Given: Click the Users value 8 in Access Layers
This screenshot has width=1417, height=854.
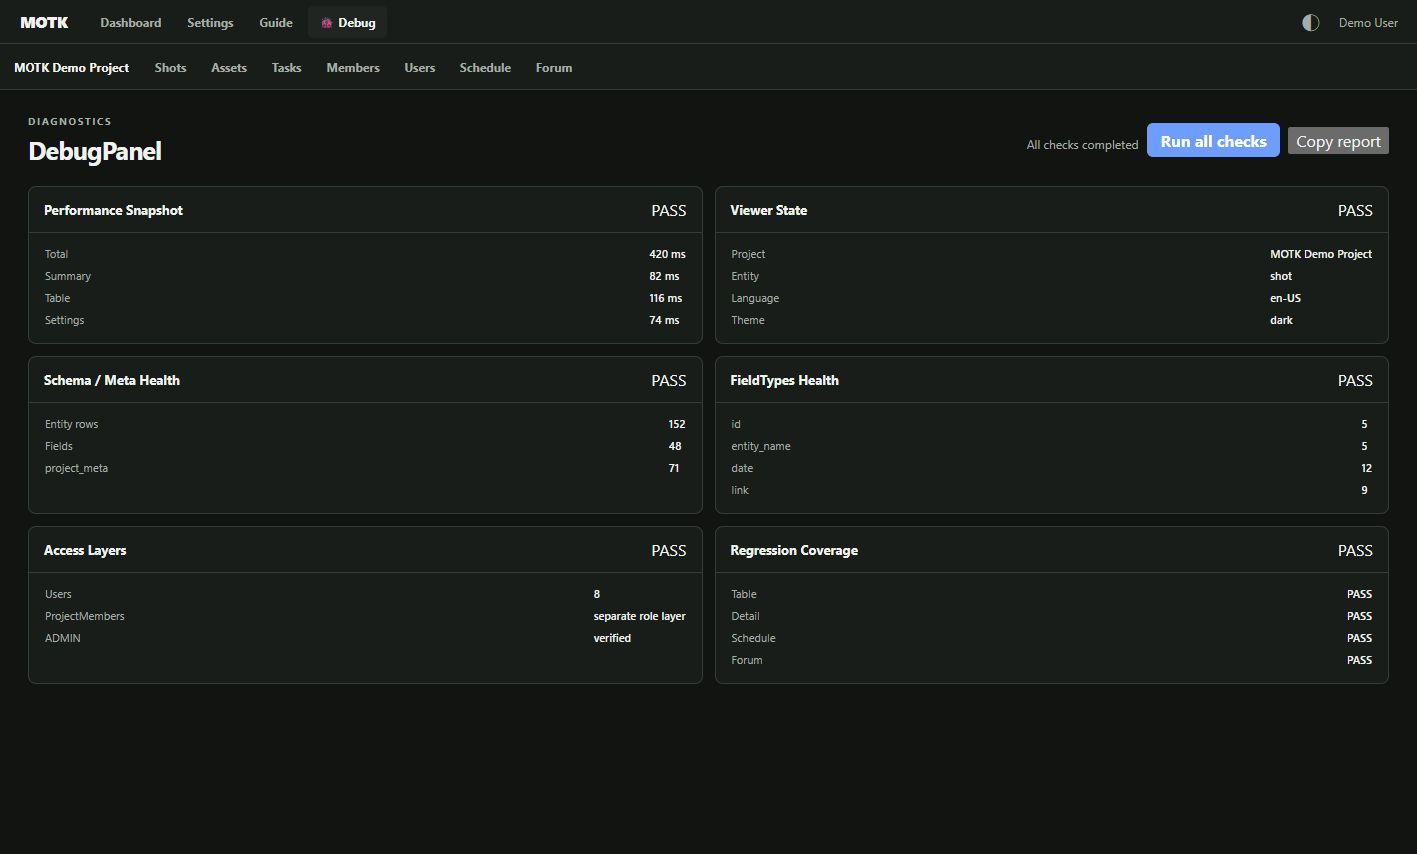Looking at the screenshot, I should 597,594.
